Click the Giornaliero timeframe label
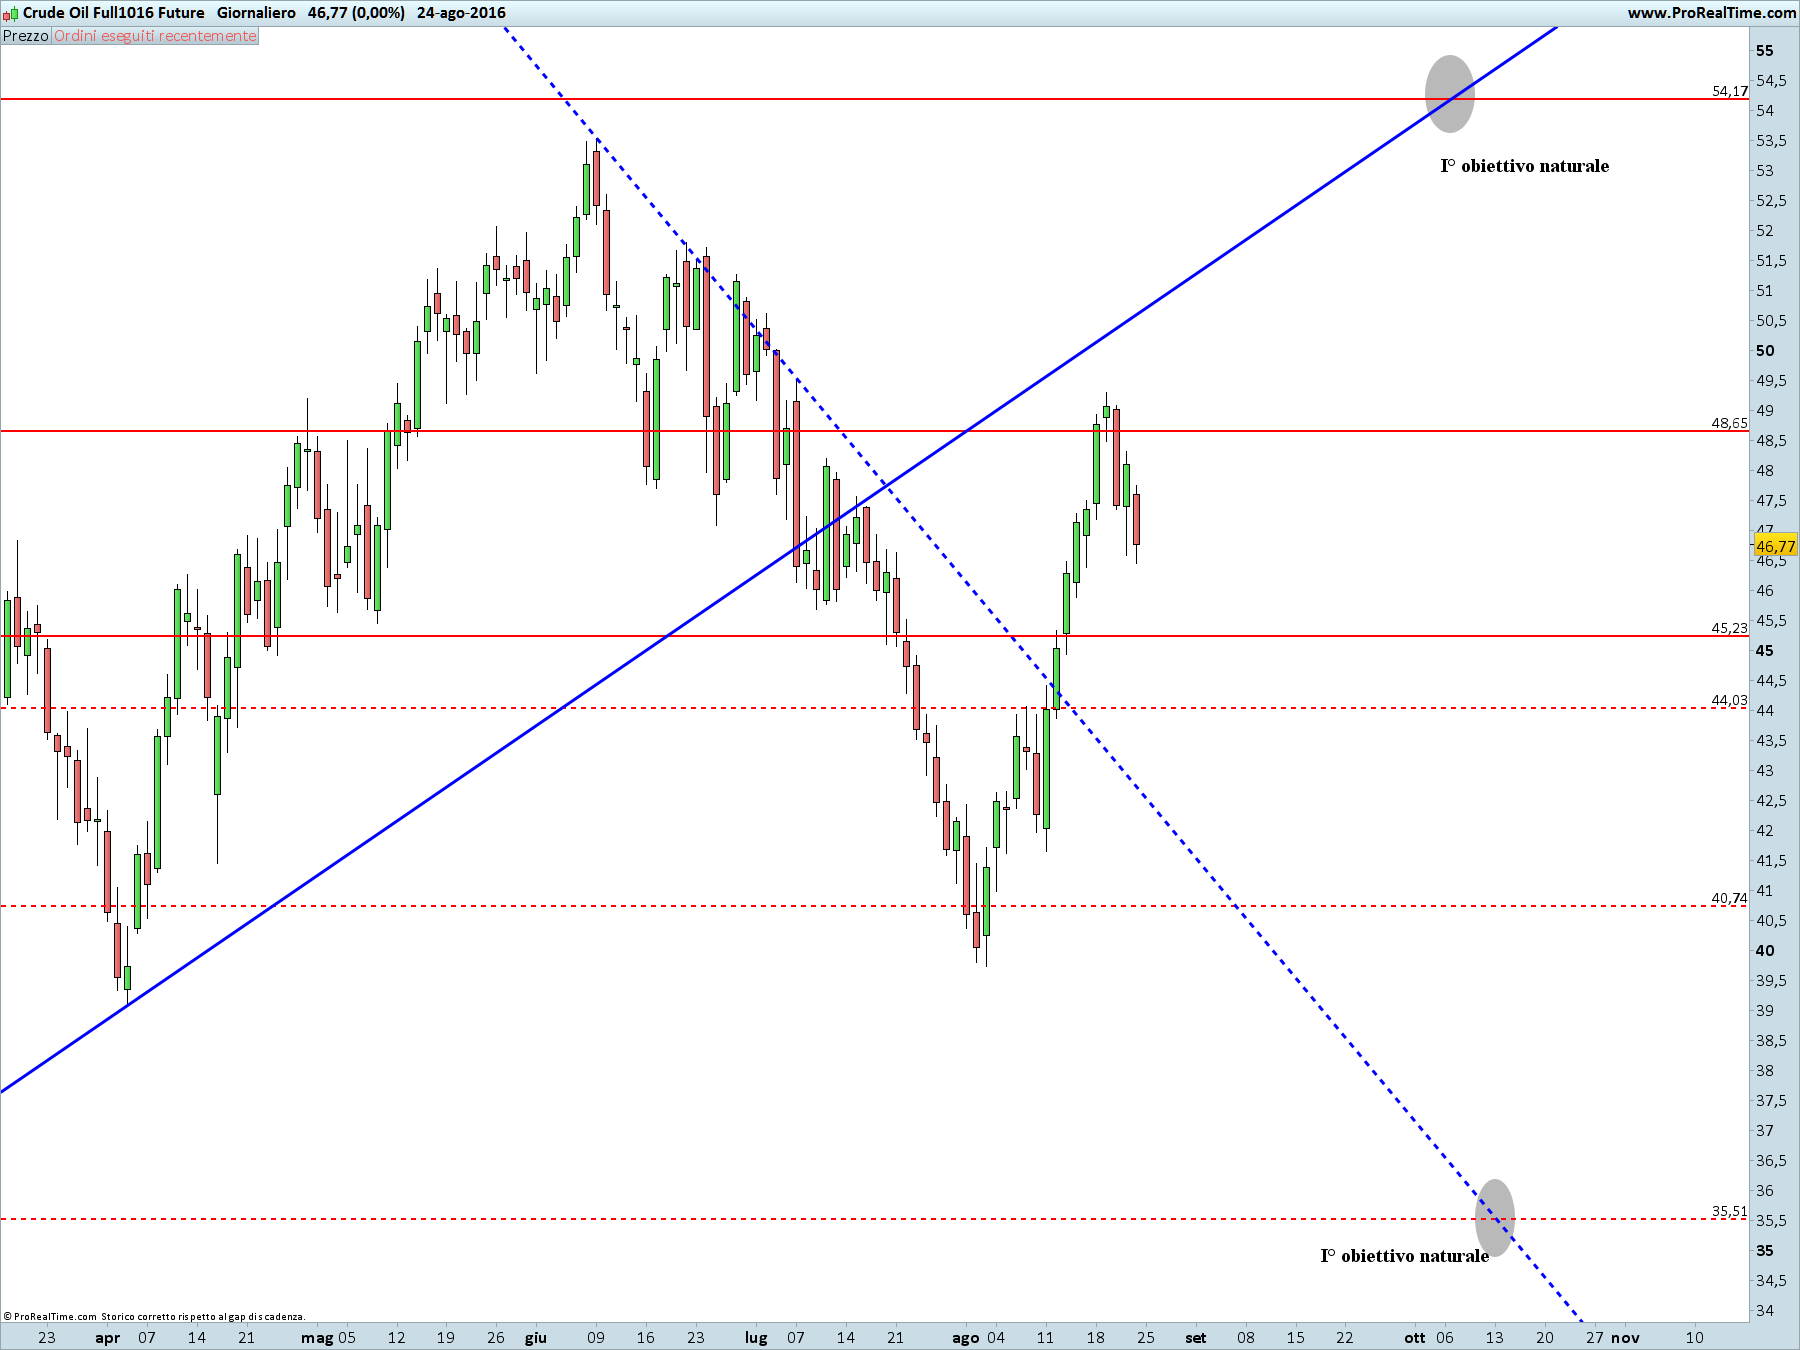 point(256,13)
